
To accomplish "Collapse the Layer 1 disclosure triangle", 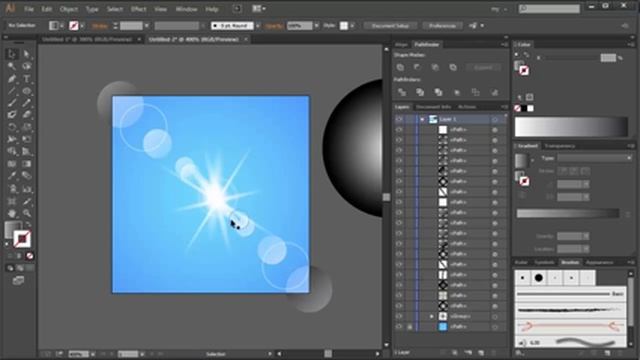I will (422, 119).
